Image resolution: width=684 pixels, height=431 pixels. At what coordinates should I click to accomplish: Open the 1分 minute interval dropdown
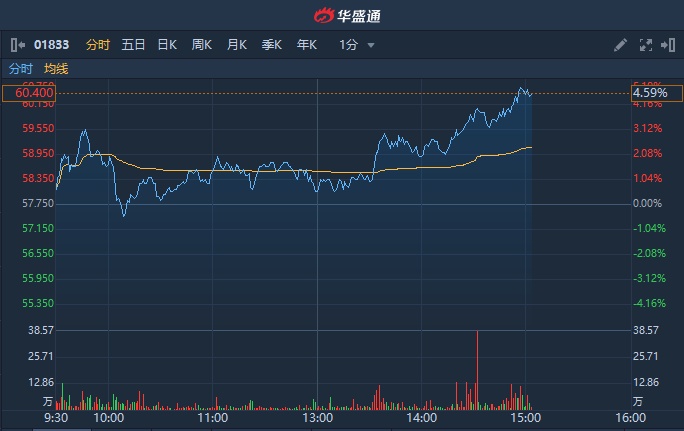pos(348,45)
